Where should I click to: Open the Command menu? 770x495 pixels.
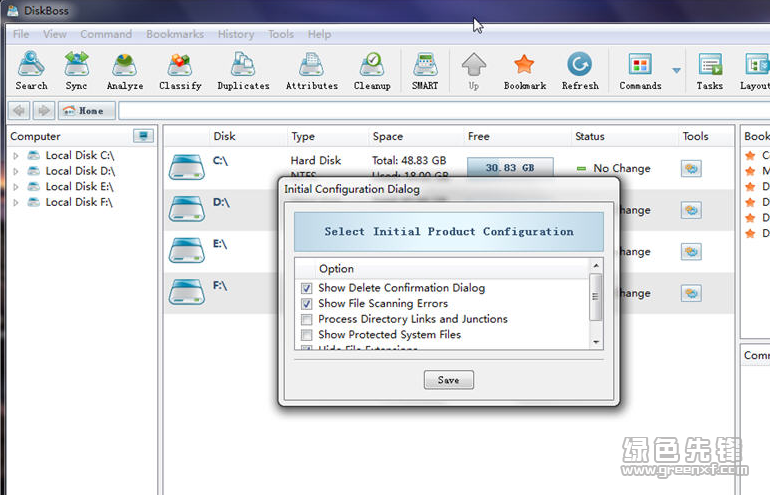(106, 34)
